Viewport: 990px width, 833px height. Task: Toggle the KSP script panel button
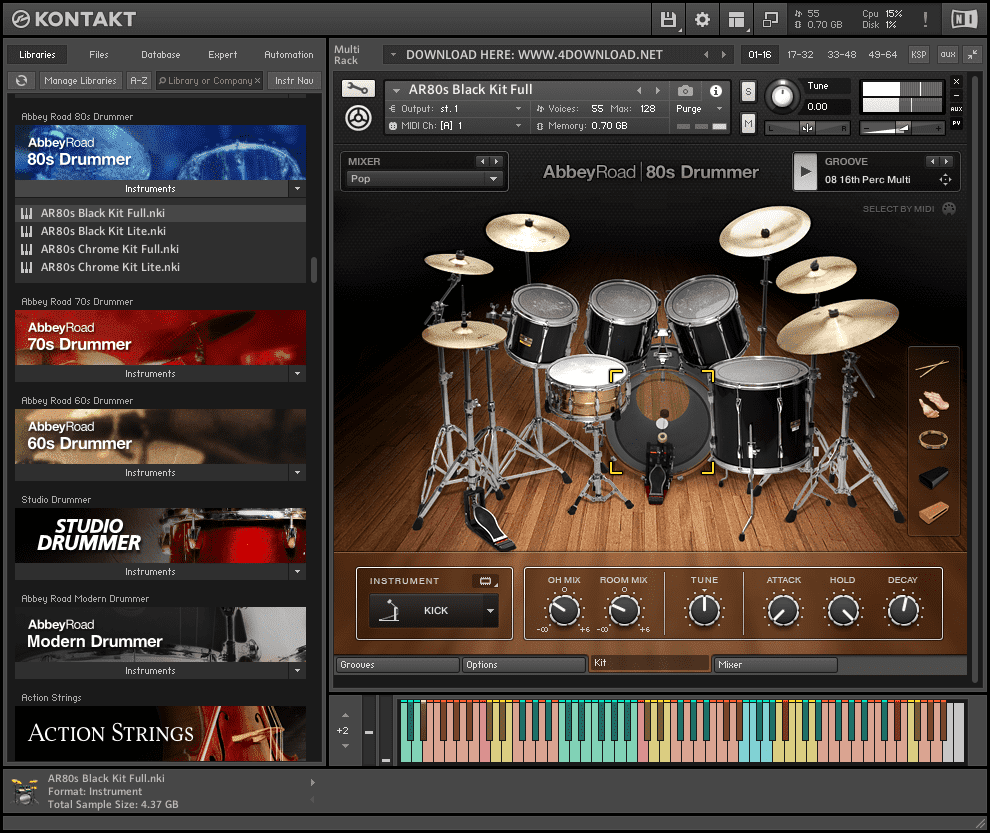pyautogui.click(x=918, y=54)
